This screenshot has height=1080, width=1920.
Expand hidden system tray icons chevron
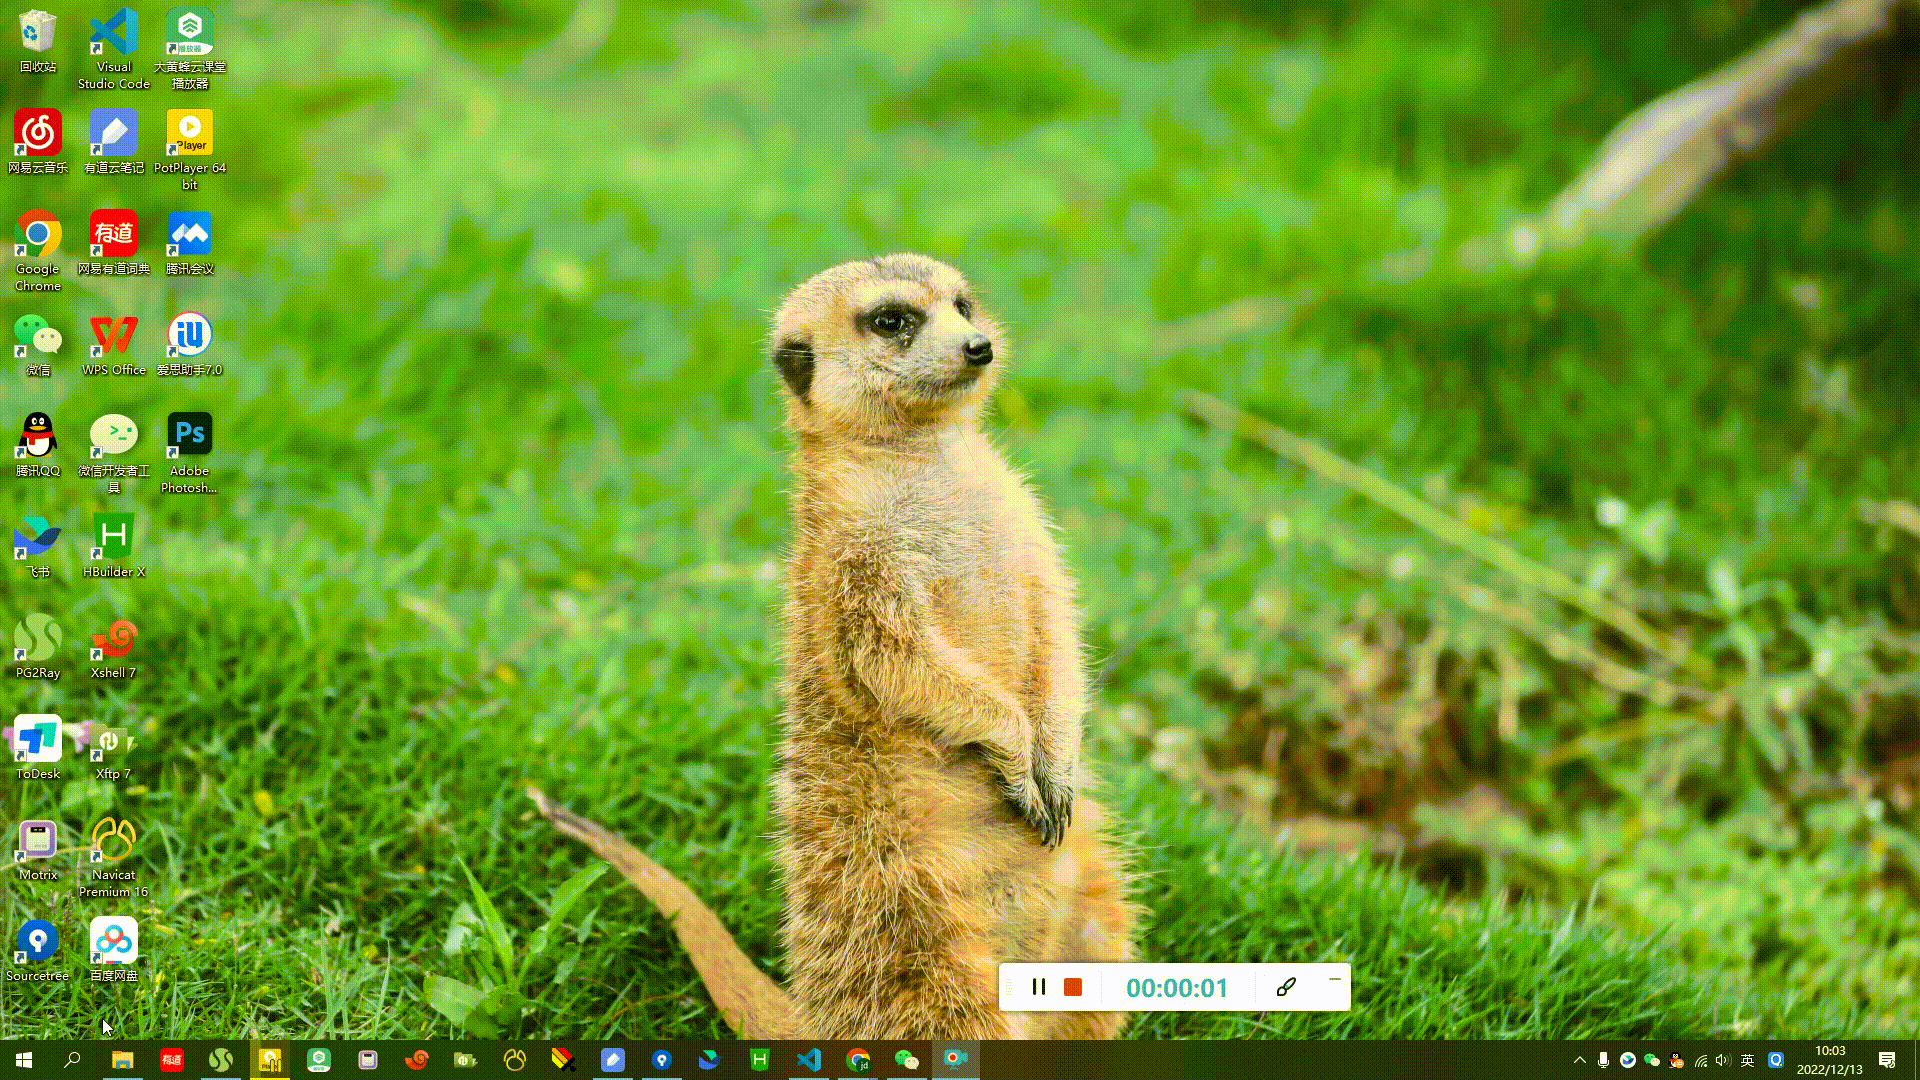(x=1580, y=1060)
